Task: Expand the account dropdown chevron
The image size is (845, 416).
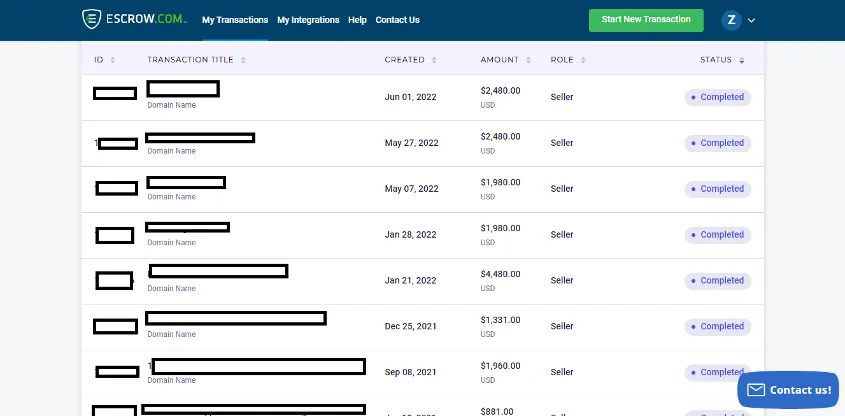Action: [752, 20]
